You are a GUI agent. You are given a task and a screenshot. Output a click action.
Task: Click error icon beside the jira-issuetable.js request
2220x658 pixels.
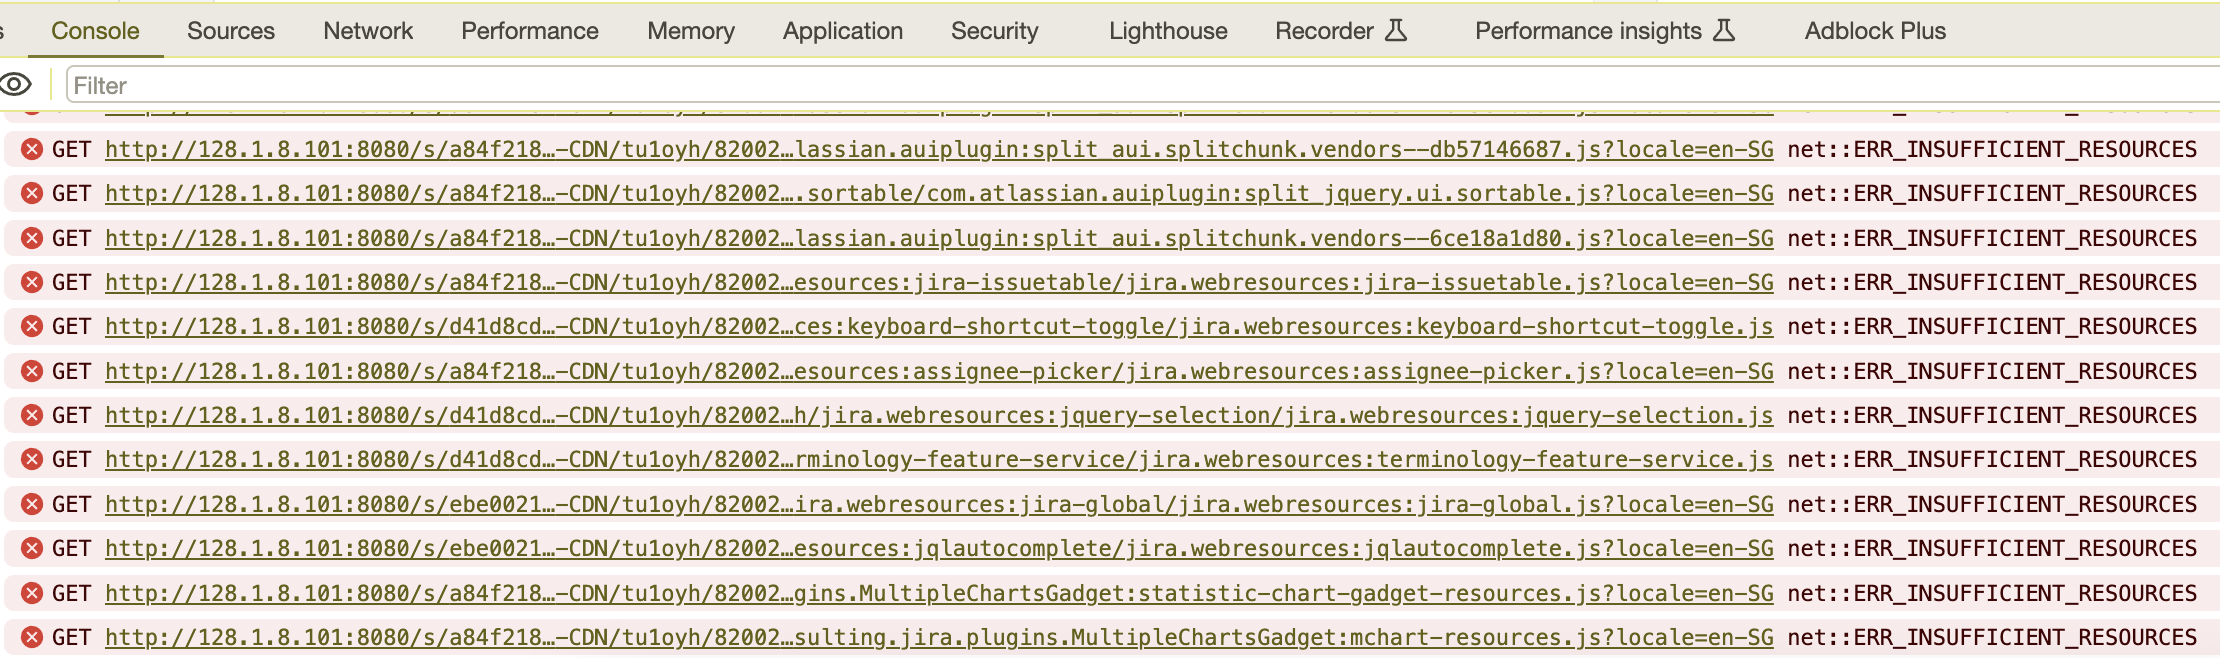(32, 283)
